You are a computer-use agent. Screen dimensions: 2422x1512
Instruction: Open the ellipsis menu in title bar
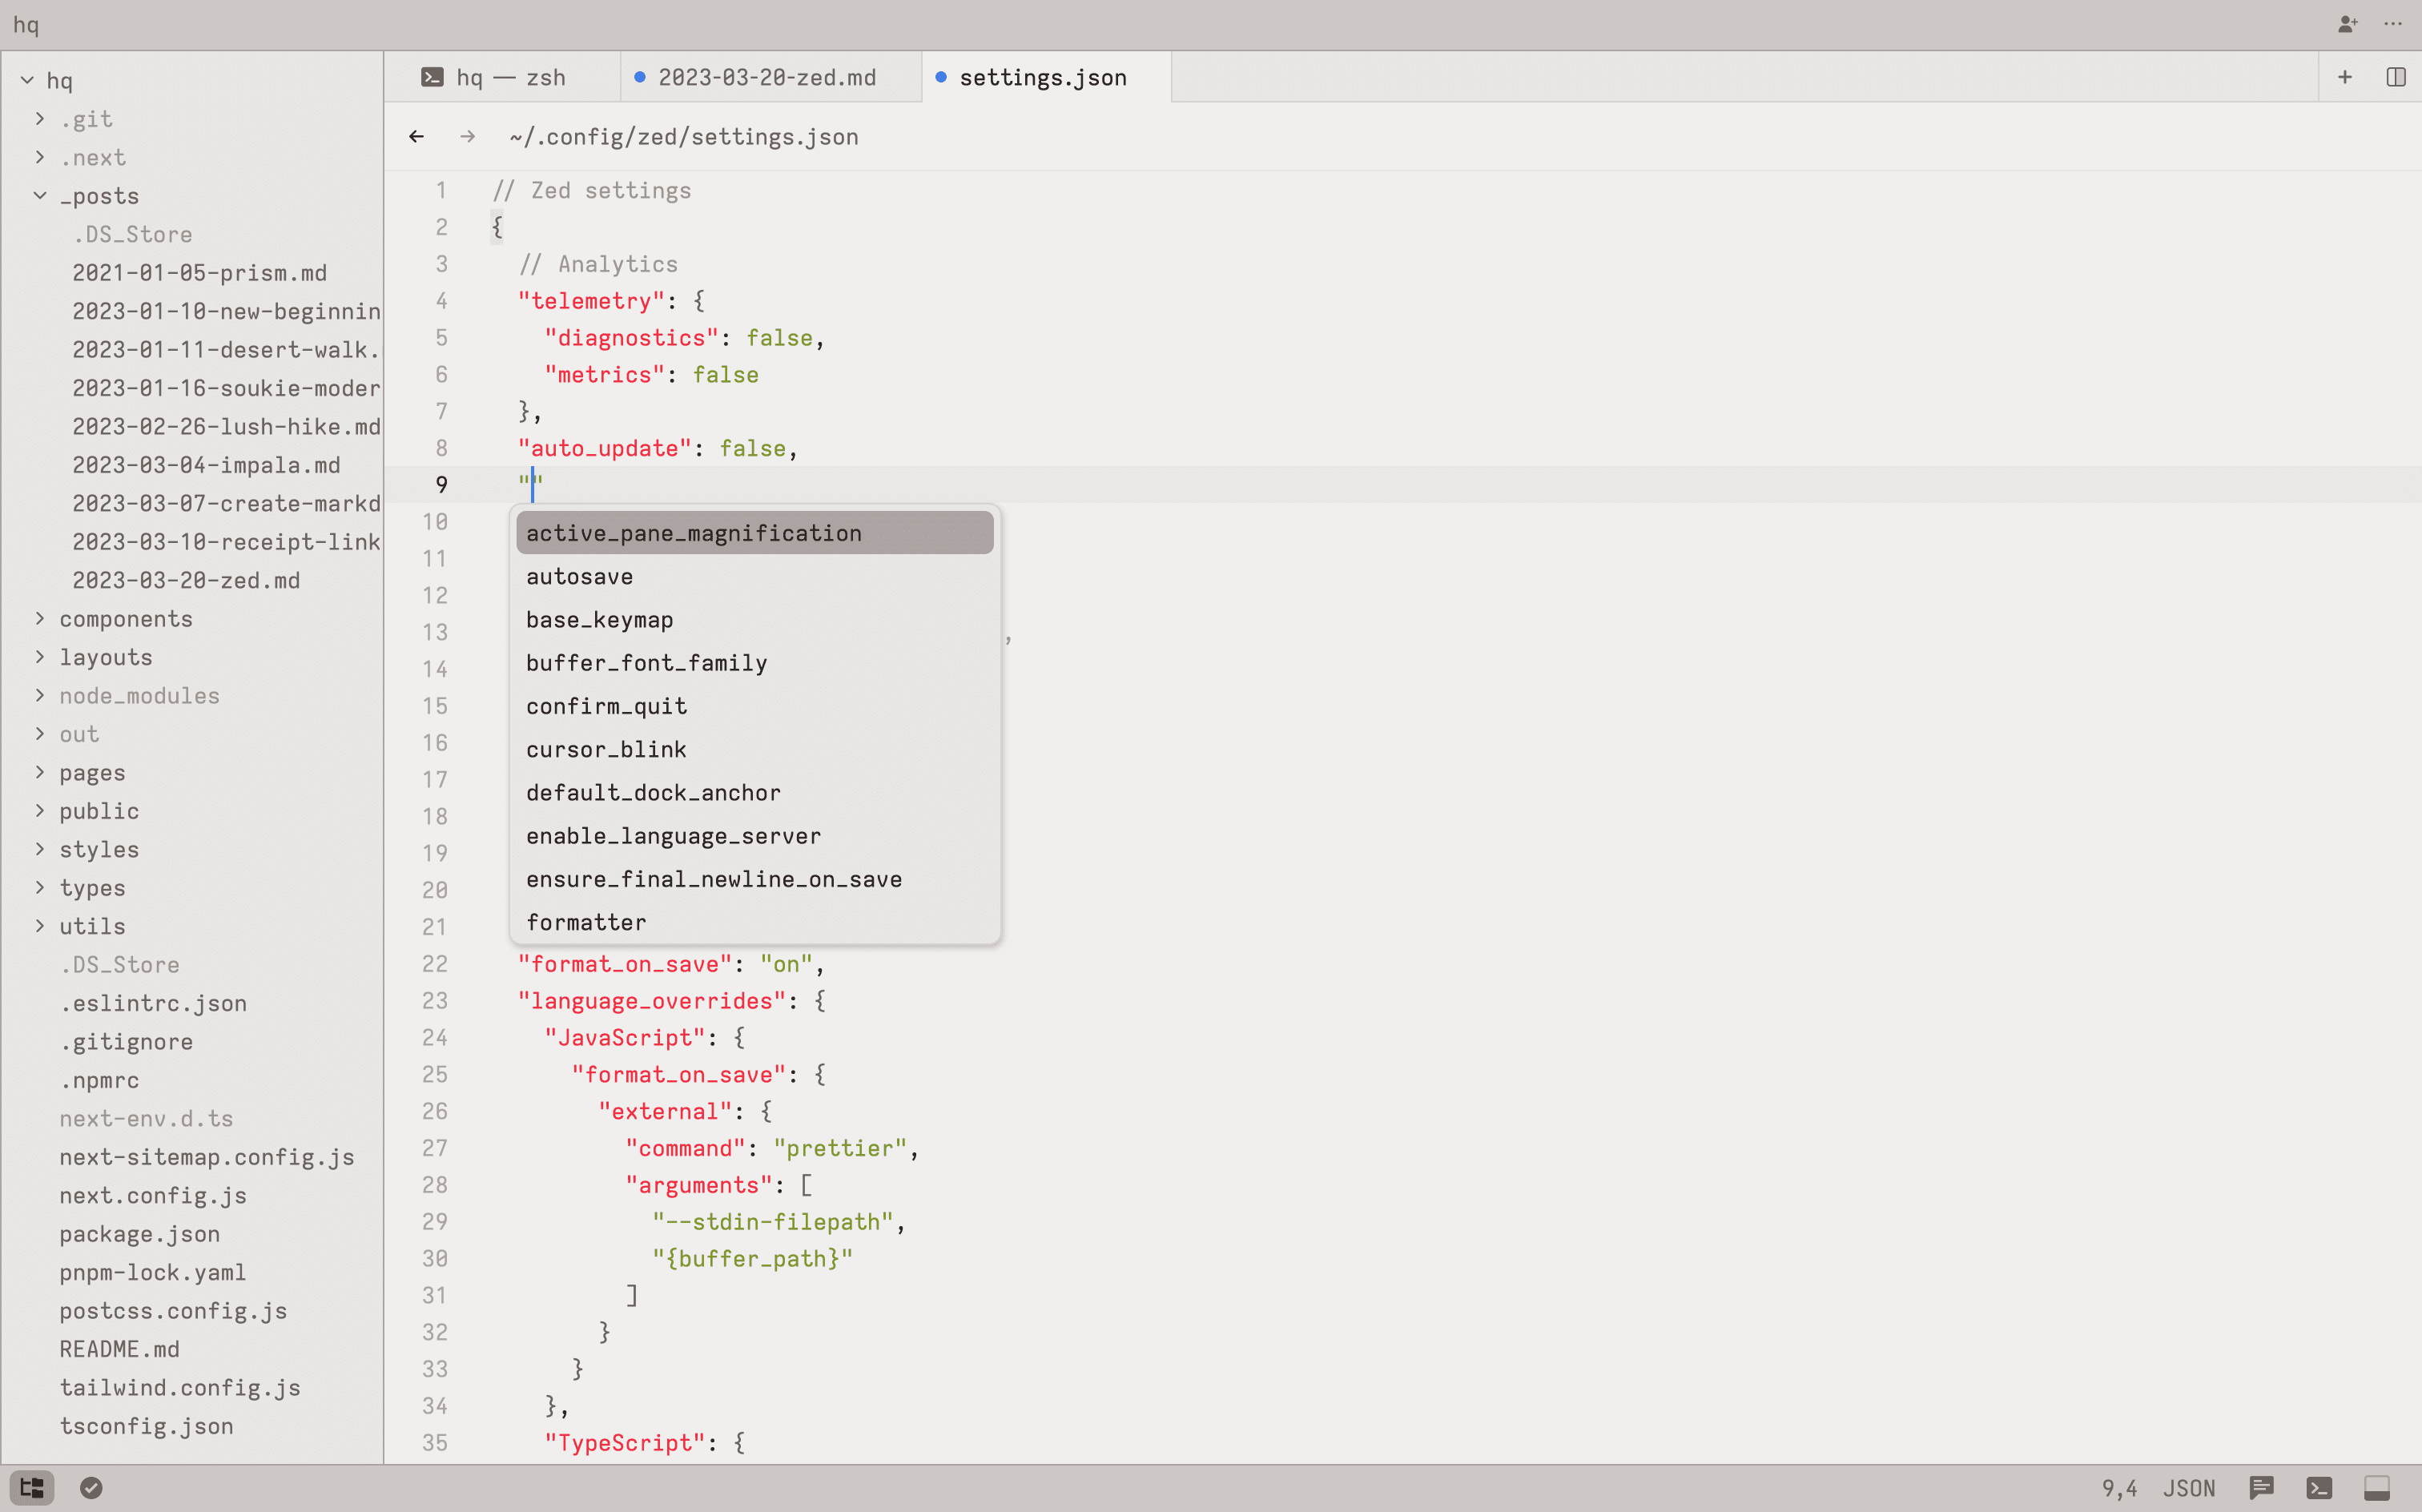coord(2393,24)
